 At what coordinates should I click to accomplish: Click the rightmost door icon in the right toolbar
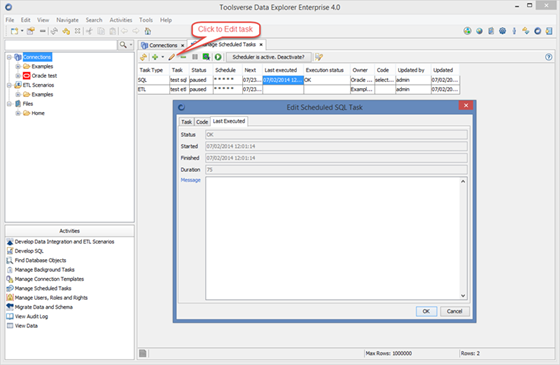(549, 31)
